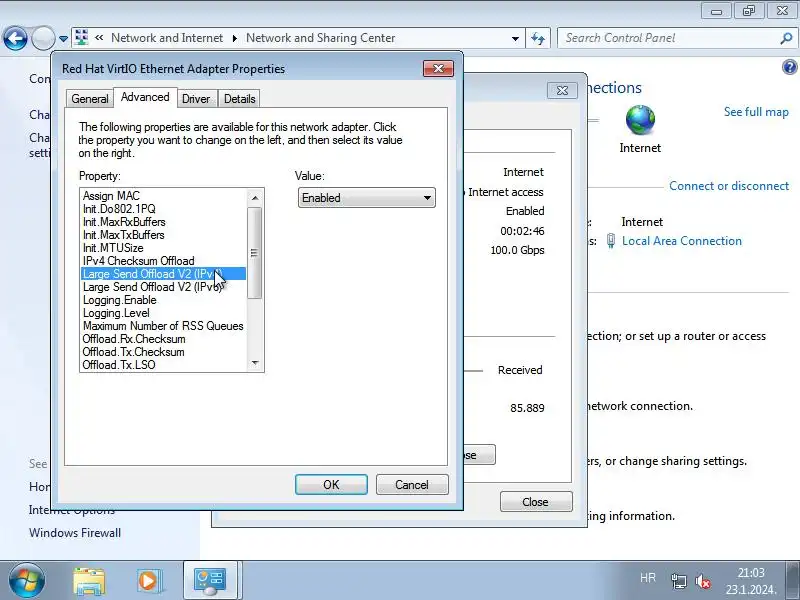This screenshot has height=600, width=800.
Task: Click the Refresh button in the address bar
Action: tap(538, 38)
